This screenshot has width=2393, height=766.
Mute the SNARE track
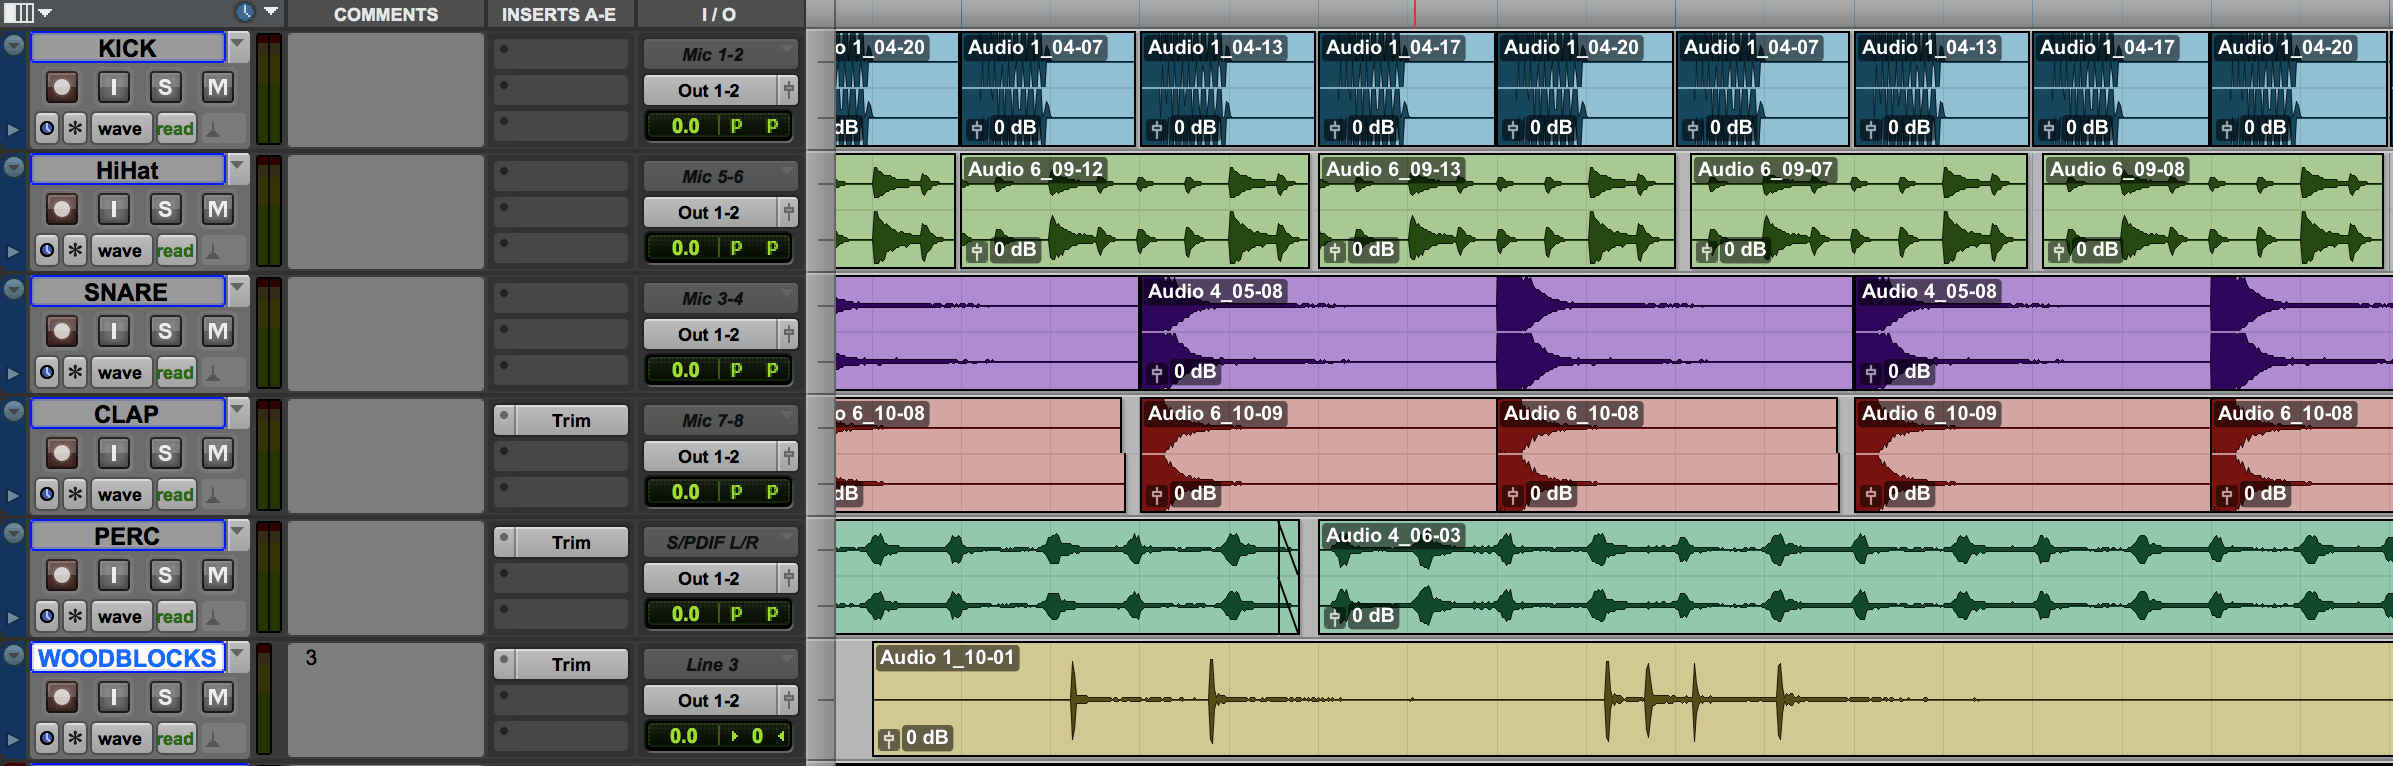217,332
